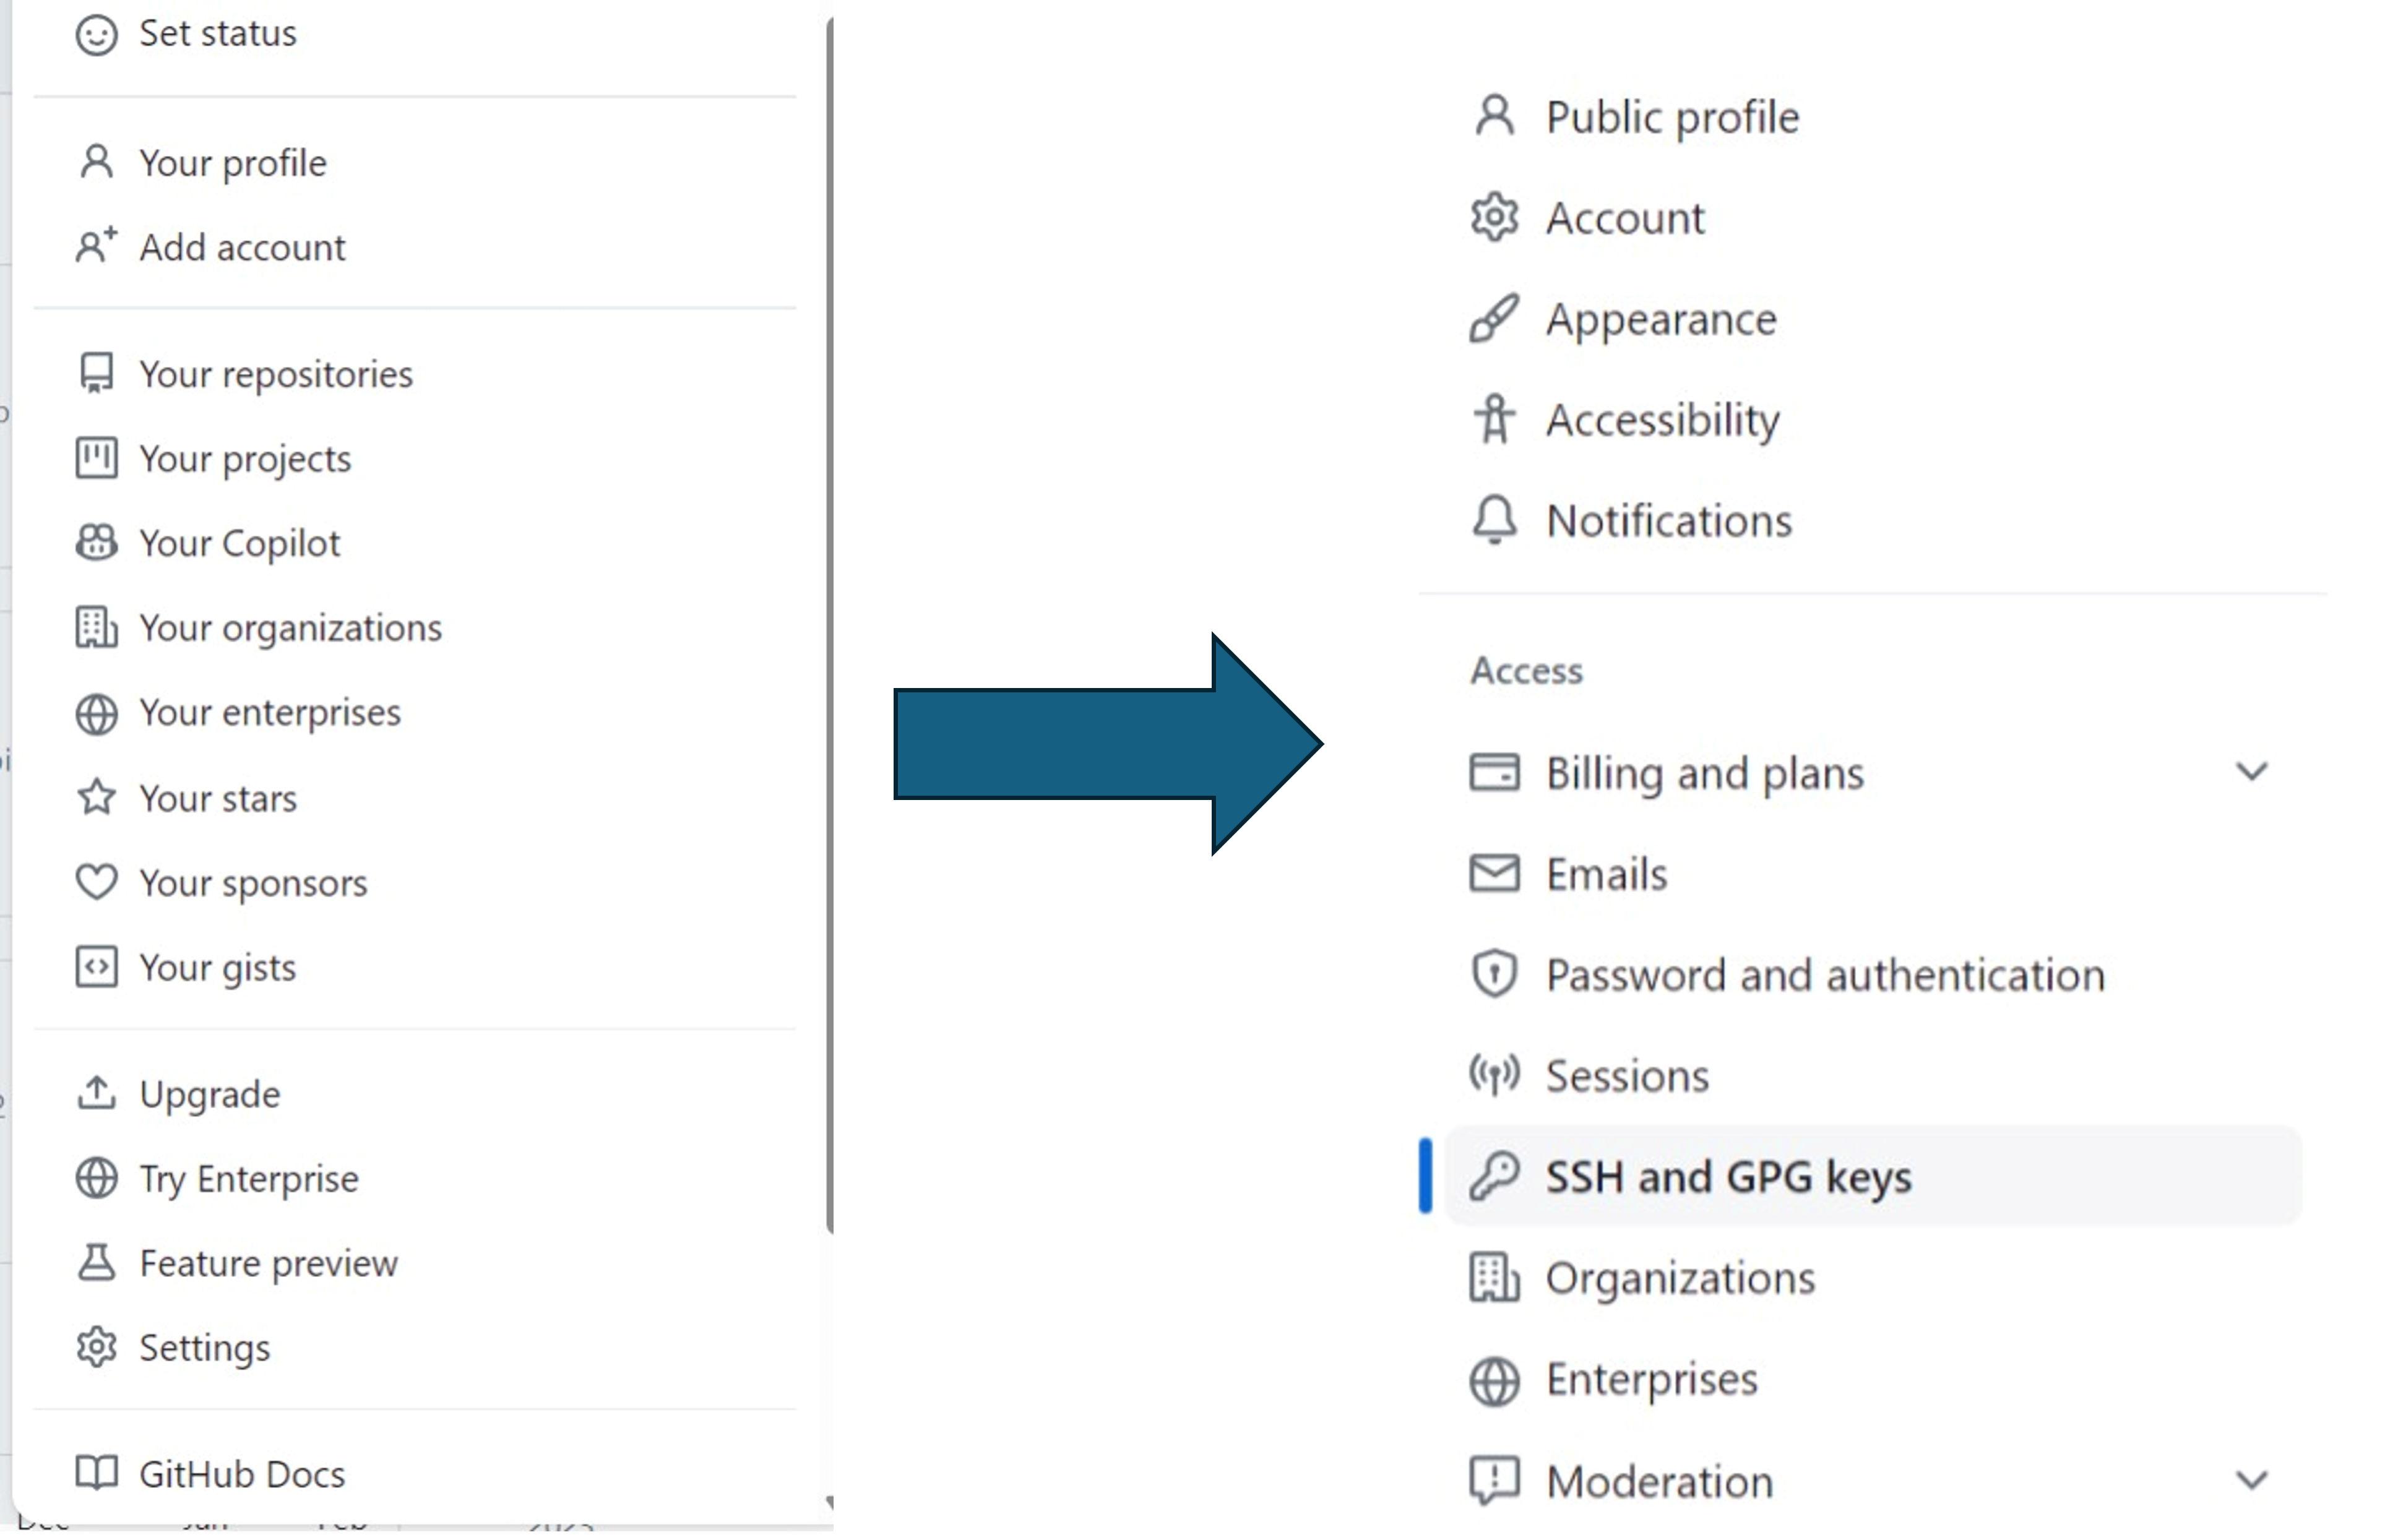Open Your repositories from the menu

coord(275,374)
